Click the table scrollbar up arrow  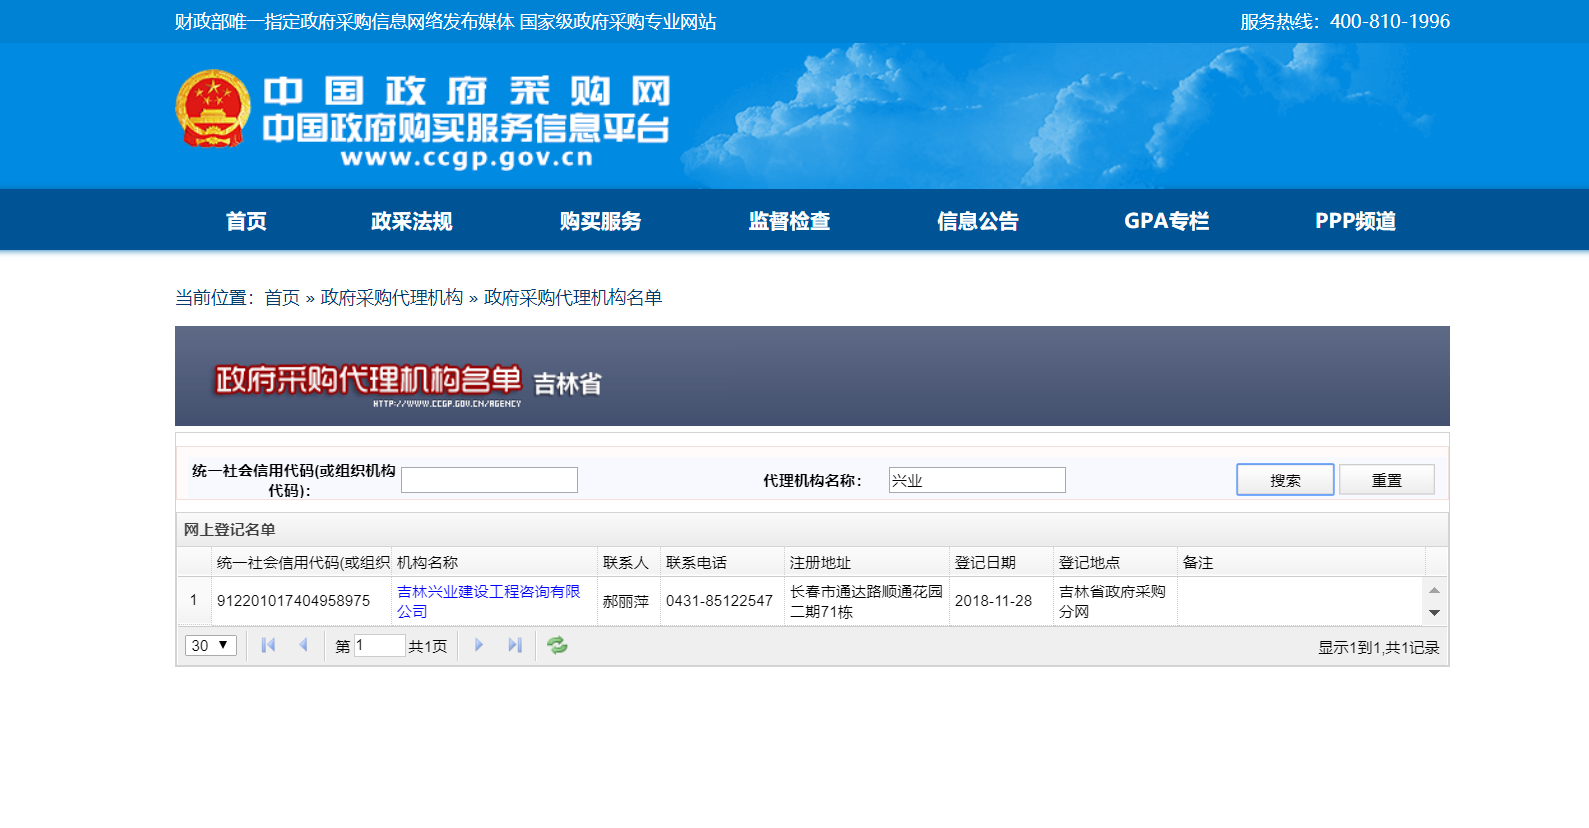pos(1434,590)
